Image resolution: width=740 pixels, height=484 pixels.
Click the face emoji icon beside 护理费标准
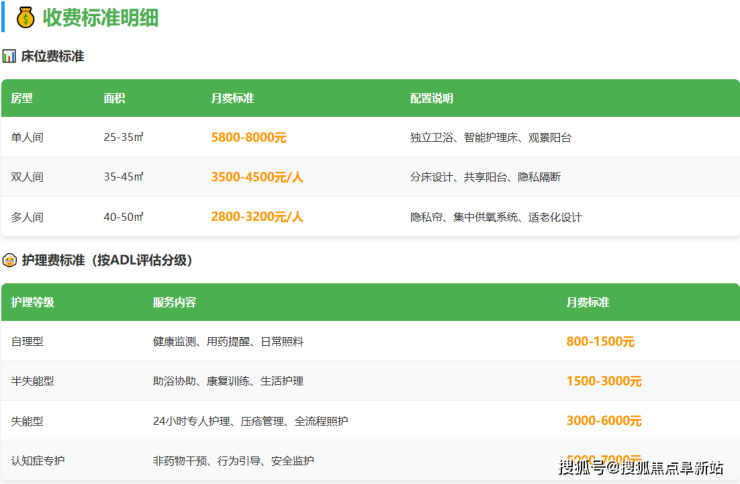point(9,260)
